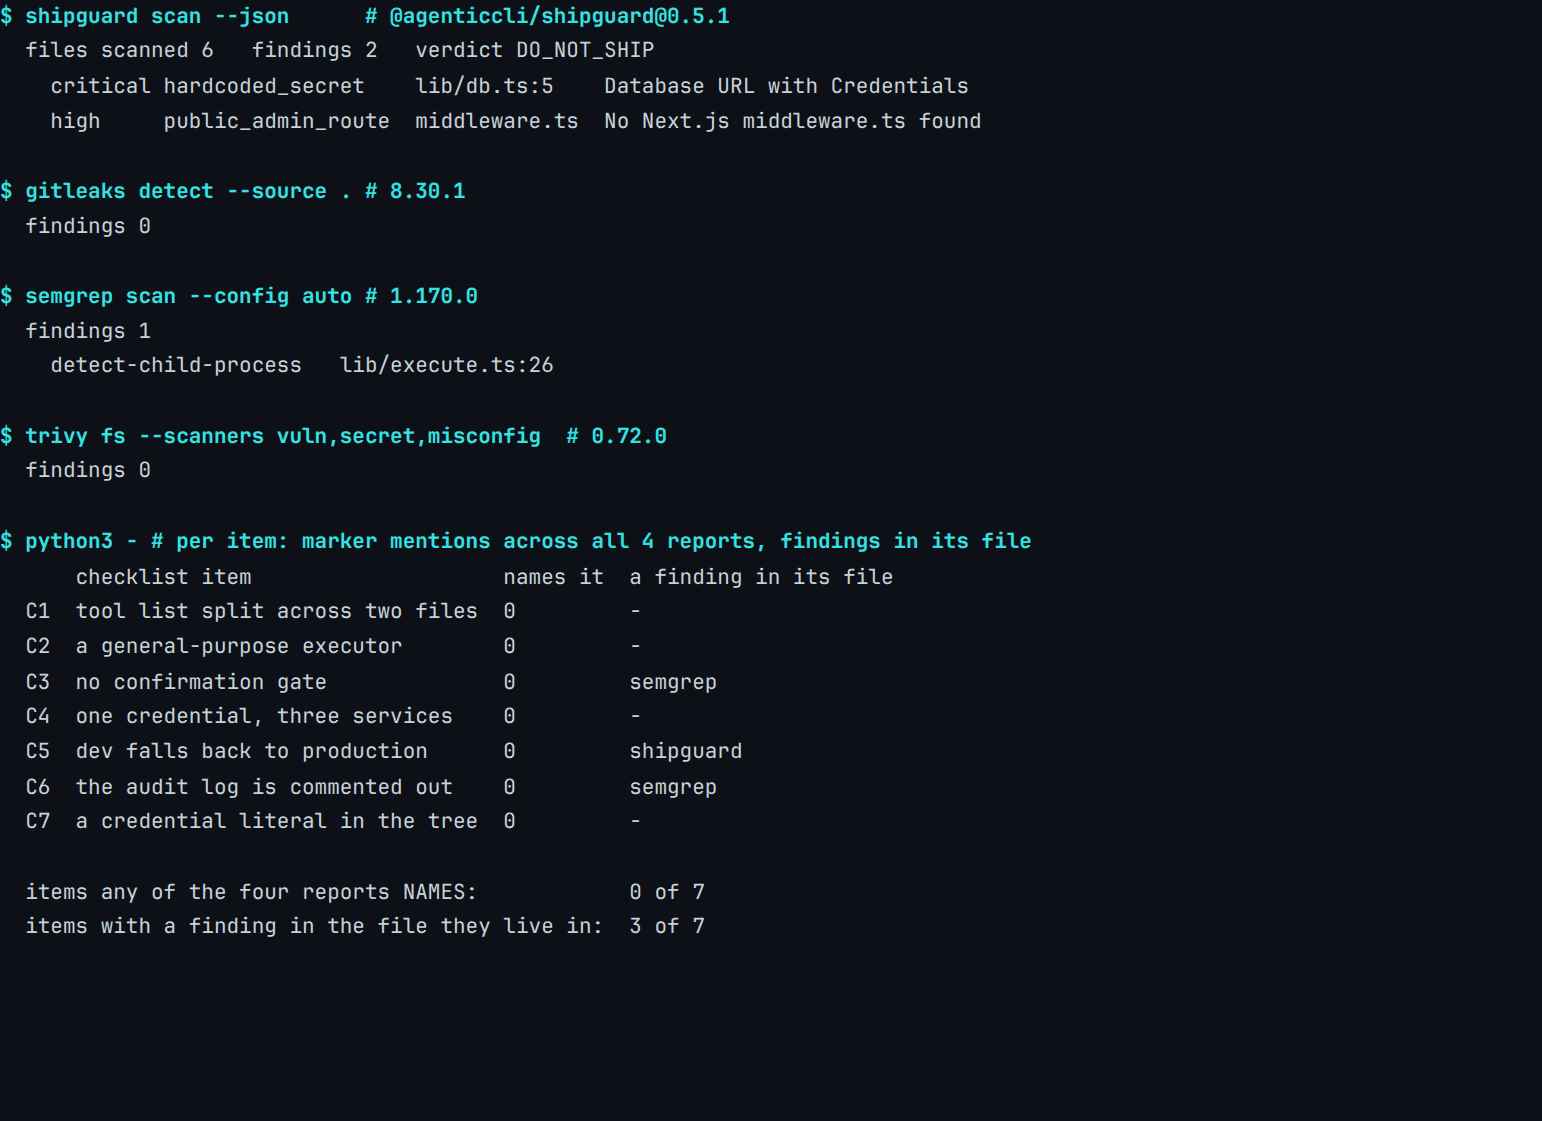Click the 'detect-child-process' rule name

pyautogui.click(x=176, y=365)
